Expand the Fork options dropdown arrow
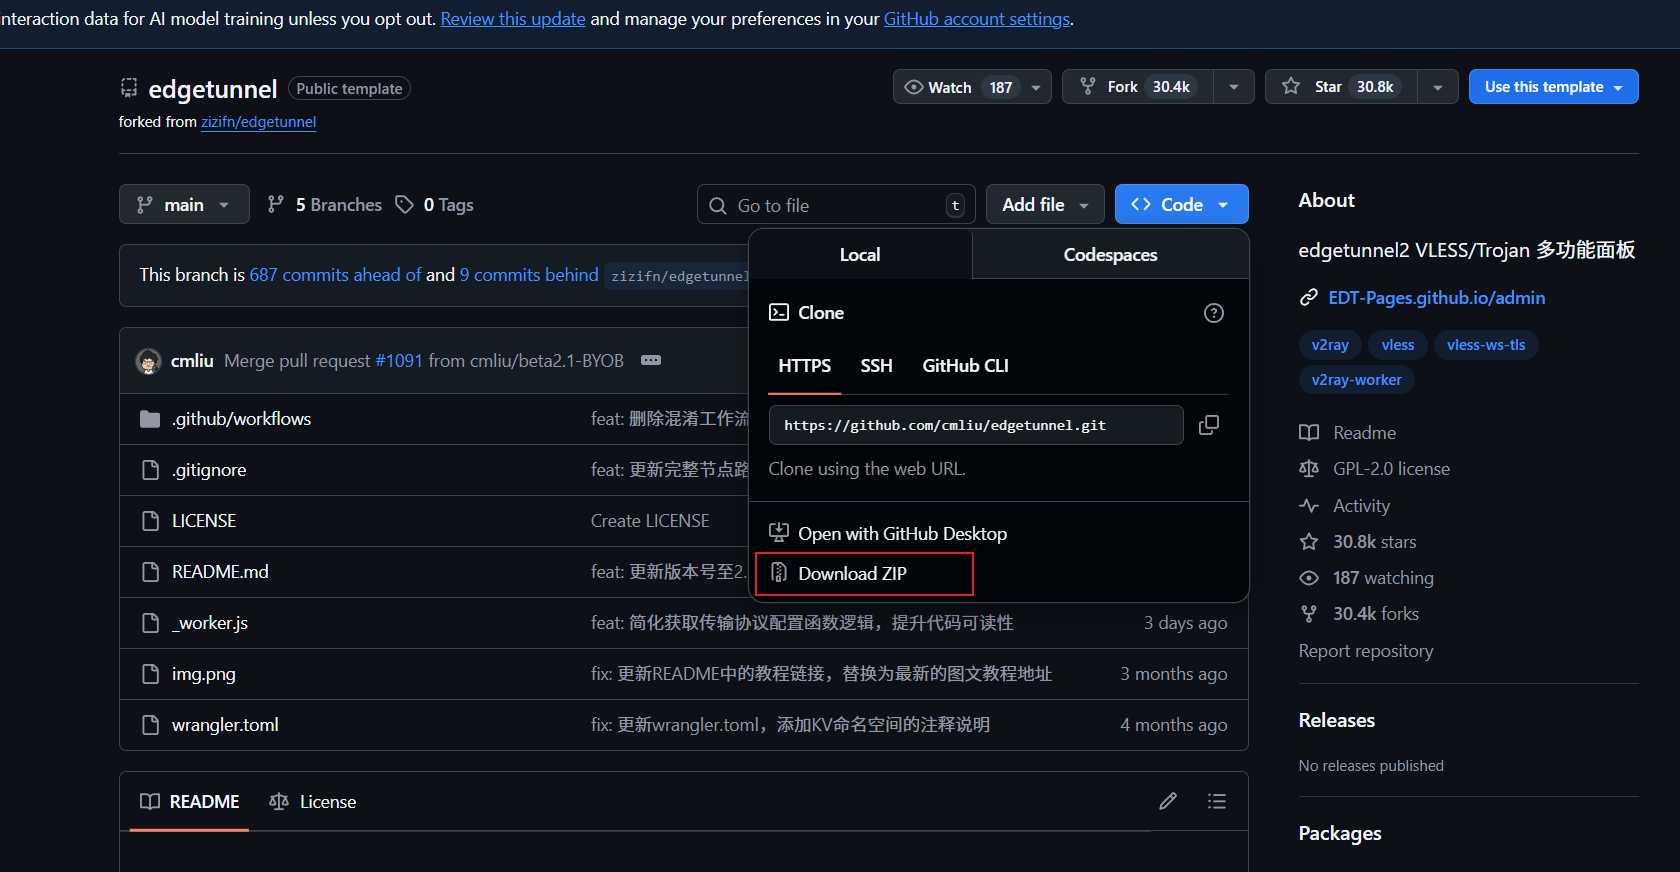1680x872 pixels. point(1234,87)
